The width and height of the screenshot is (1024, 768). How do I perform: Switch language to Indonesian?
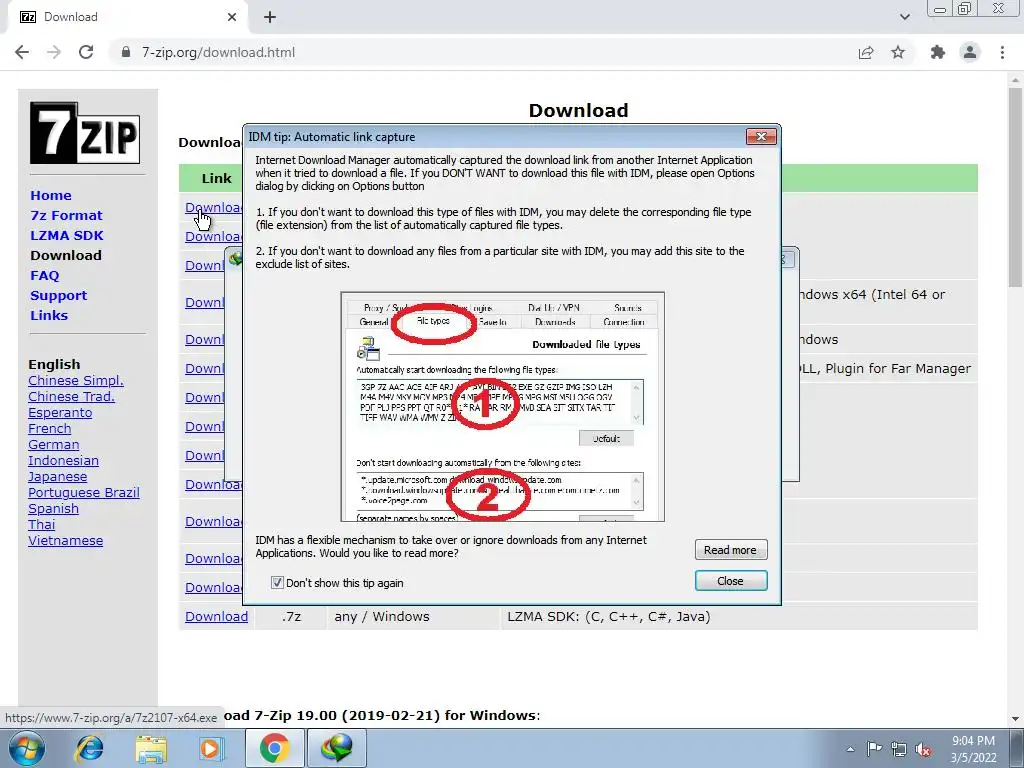[63, 460]
